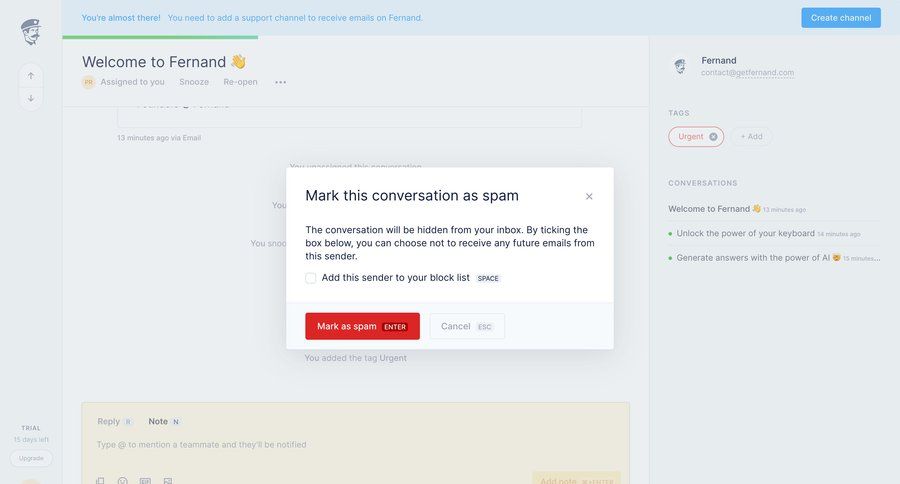The width and height of the screenshot is (900, 484).
Task: Go to next conversation with down arrow
Action: coord(31,98)
